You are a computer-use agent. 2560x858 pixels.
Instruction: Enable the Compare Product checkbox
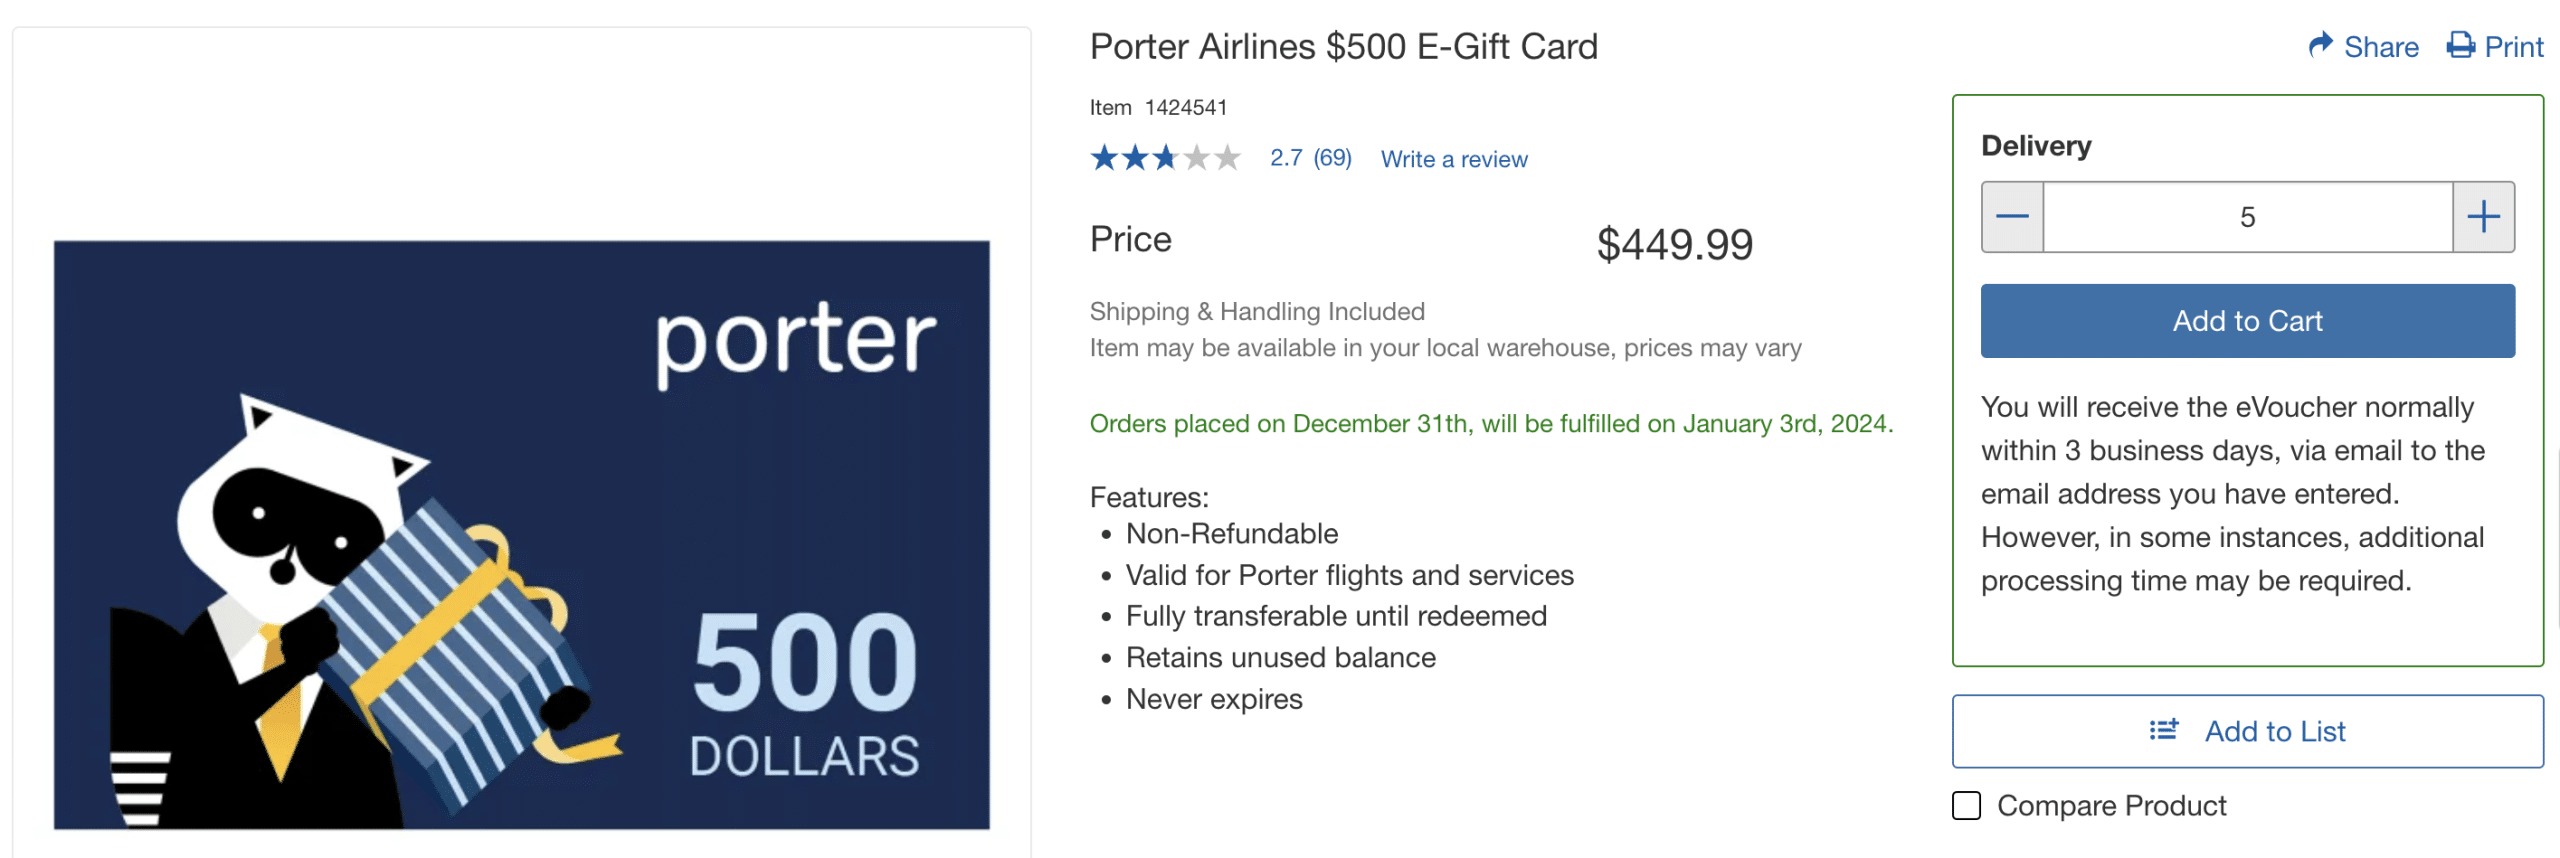tap(1966, 805)
